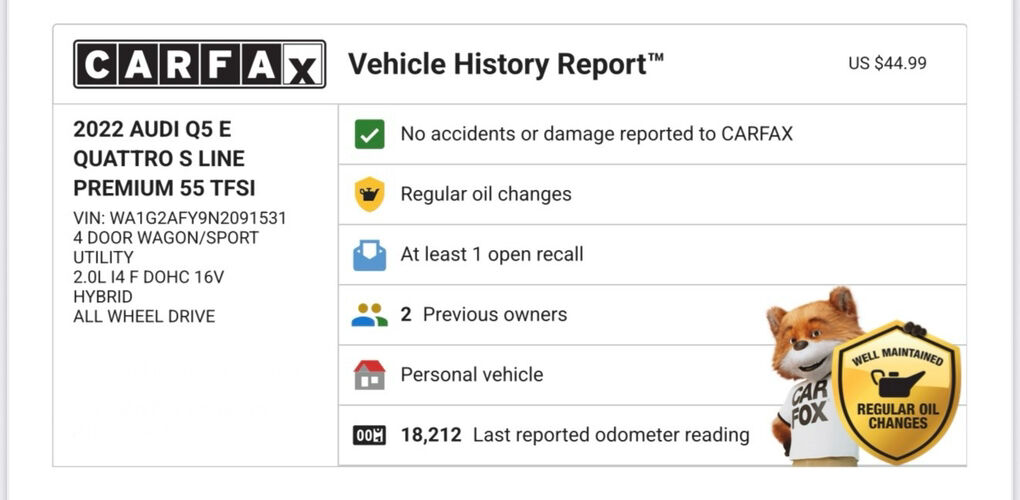1020x500 pixels.
Task: Click the US $44.99 price
Action: point(887,63)
